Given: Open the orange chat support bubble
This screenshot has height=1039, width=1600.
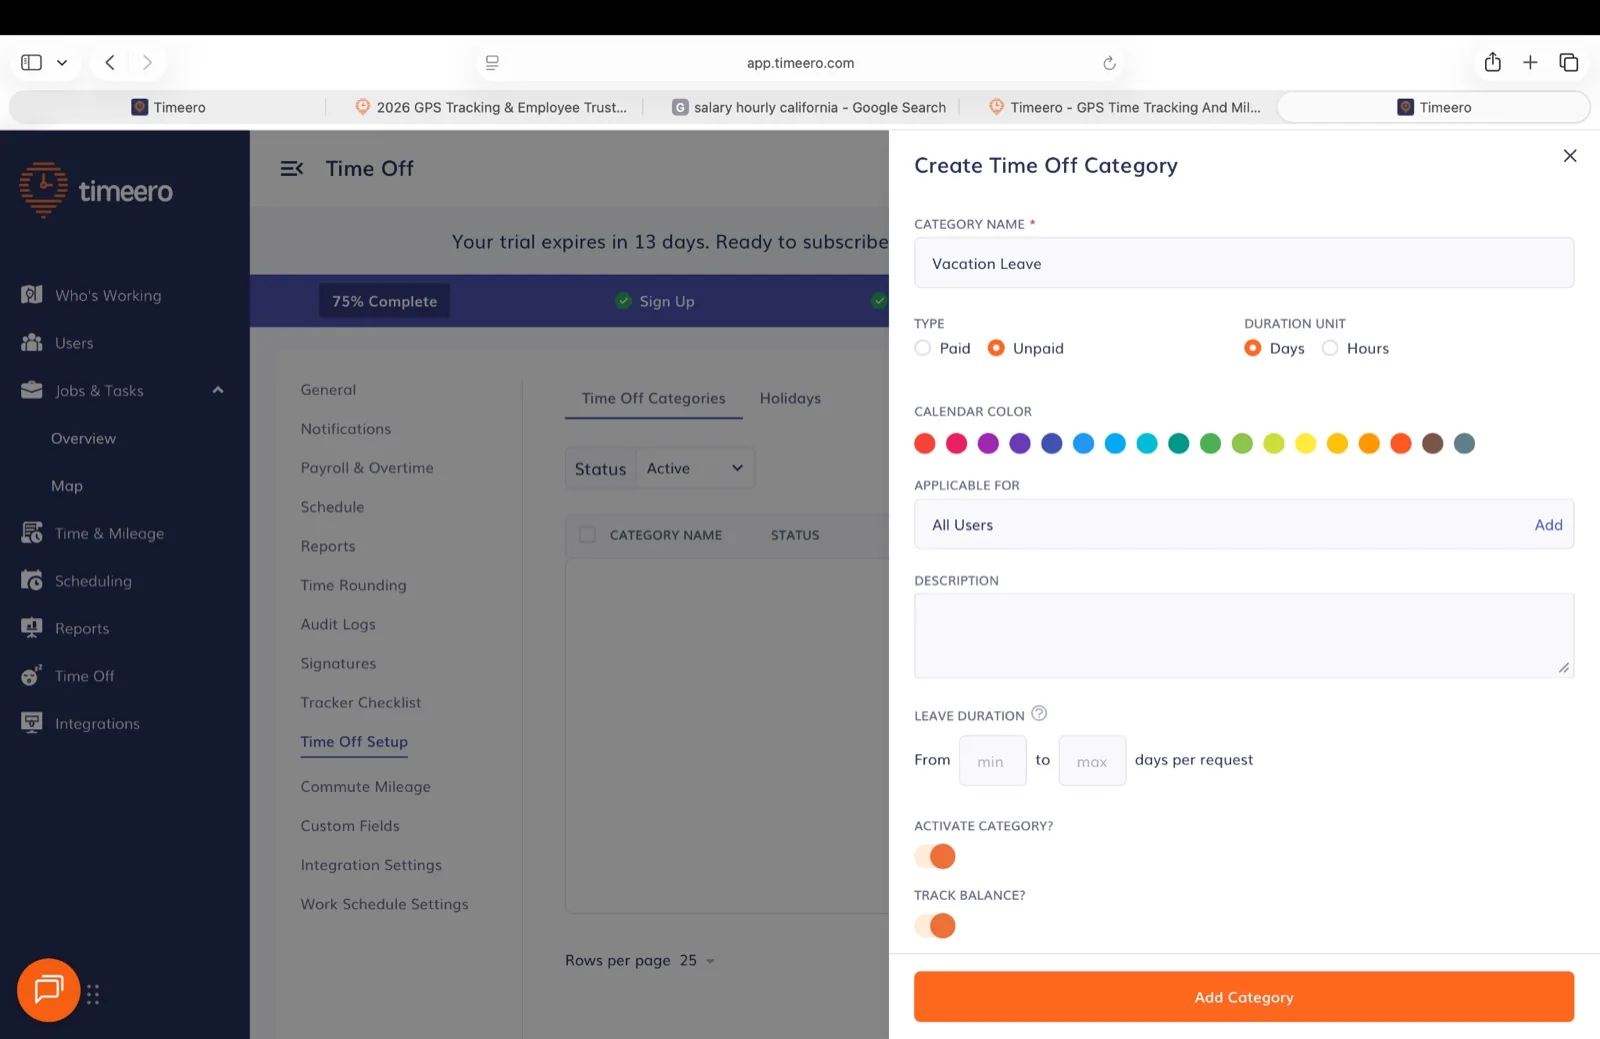Looking at the screenshot, I should click(49, 990).
